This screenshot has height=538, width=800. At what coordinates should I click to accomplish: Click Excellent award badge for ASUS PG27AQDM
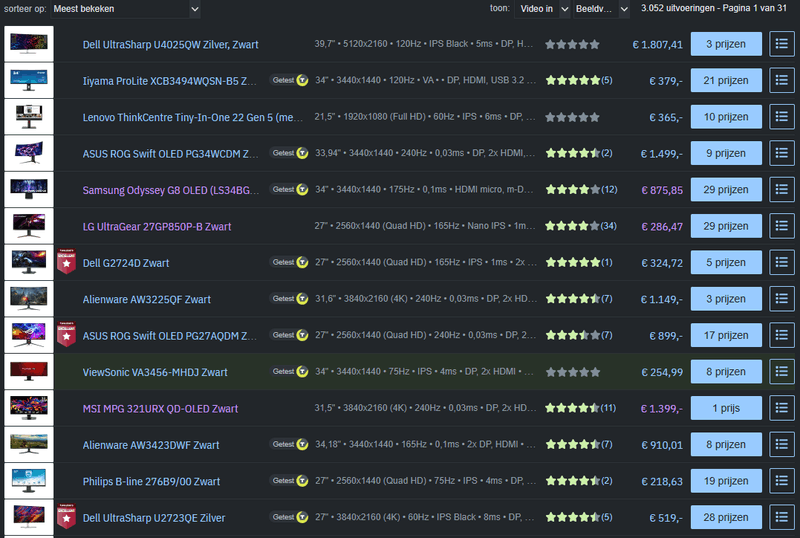tap(68, 335)
